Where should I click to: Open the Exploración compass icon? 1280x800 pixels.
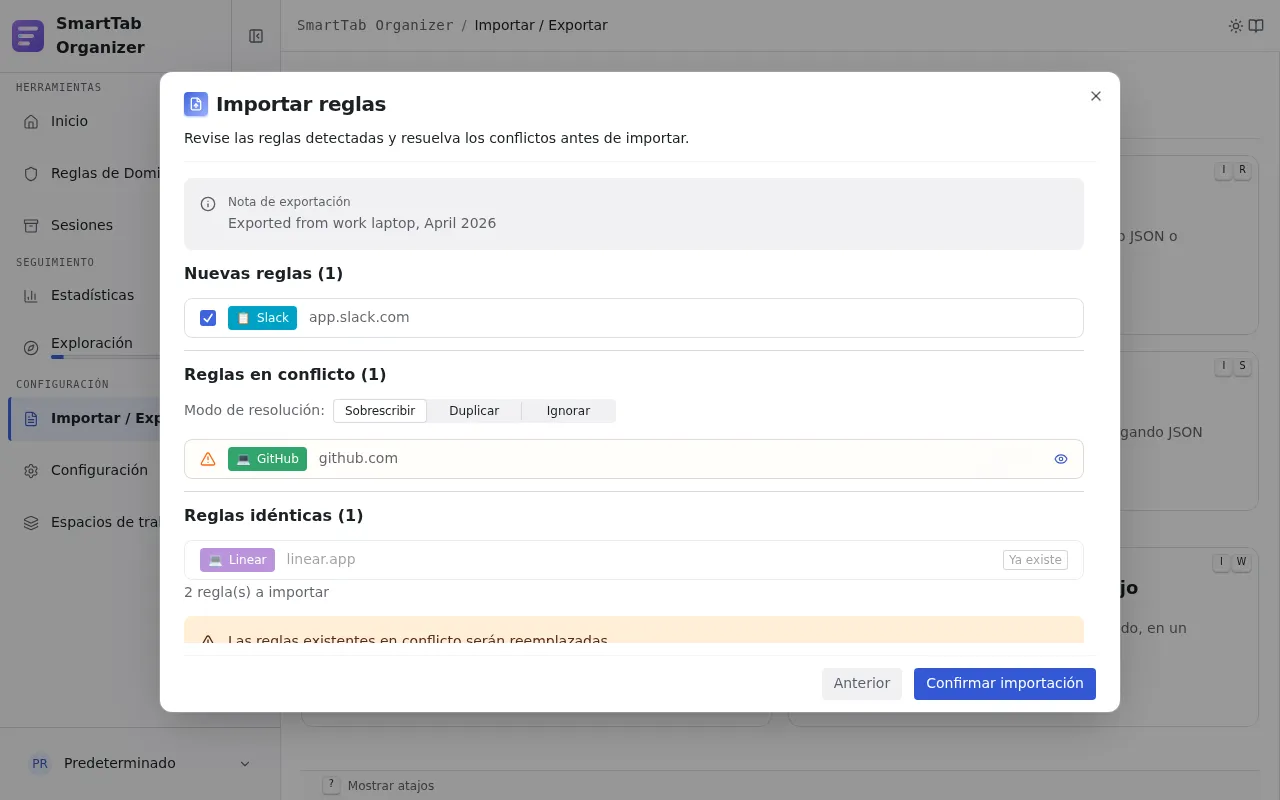click(31, 347)
